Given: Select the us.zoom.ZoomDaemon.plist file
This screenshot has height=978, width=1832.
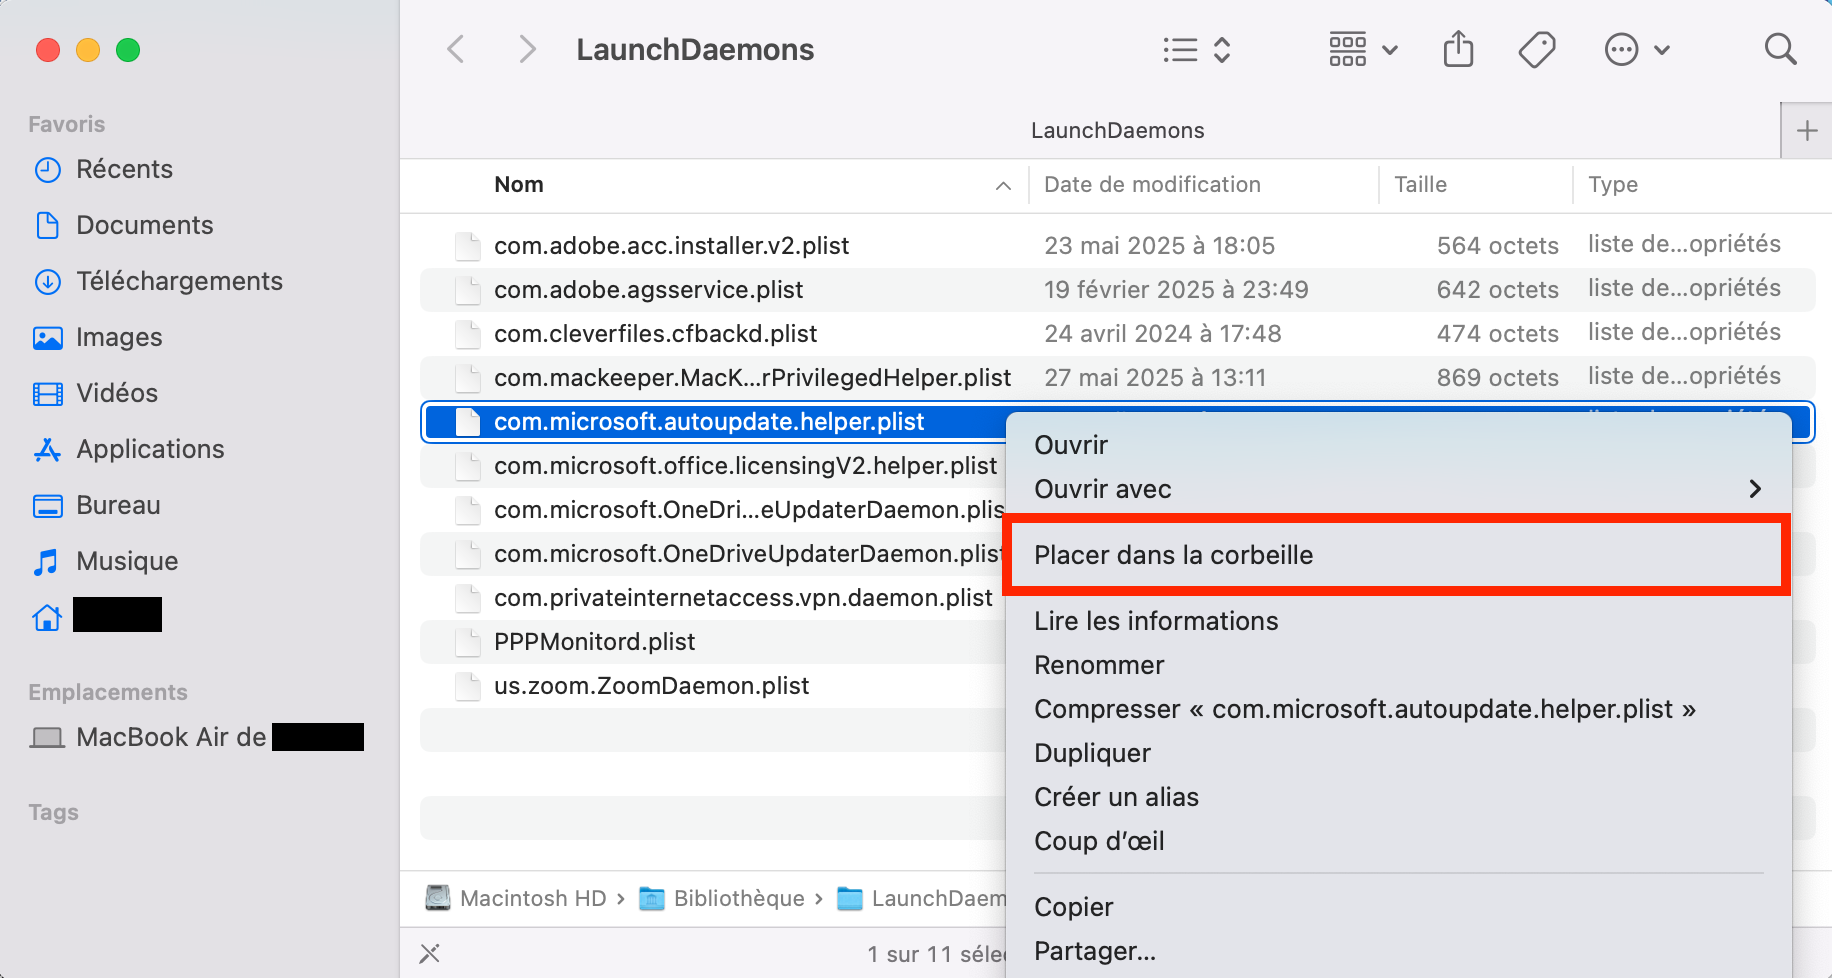Looking at the screenshot, I should click(651, 685).
